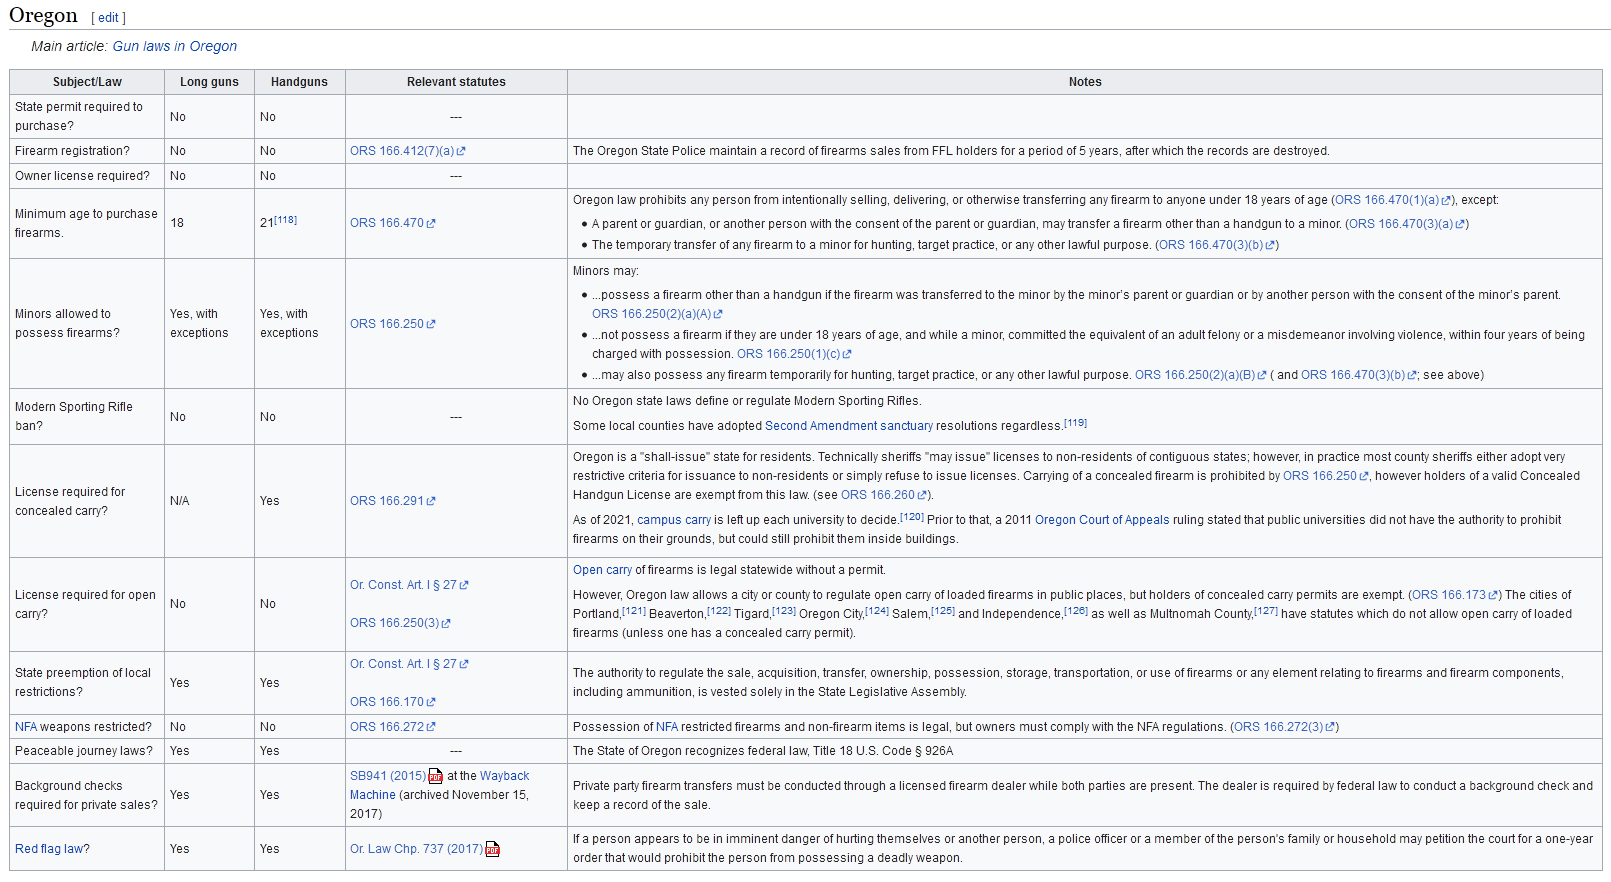1611x882 pixels.
Task: Select the 'State preemption of local restrictions?' cell
Action: (87, 682)
